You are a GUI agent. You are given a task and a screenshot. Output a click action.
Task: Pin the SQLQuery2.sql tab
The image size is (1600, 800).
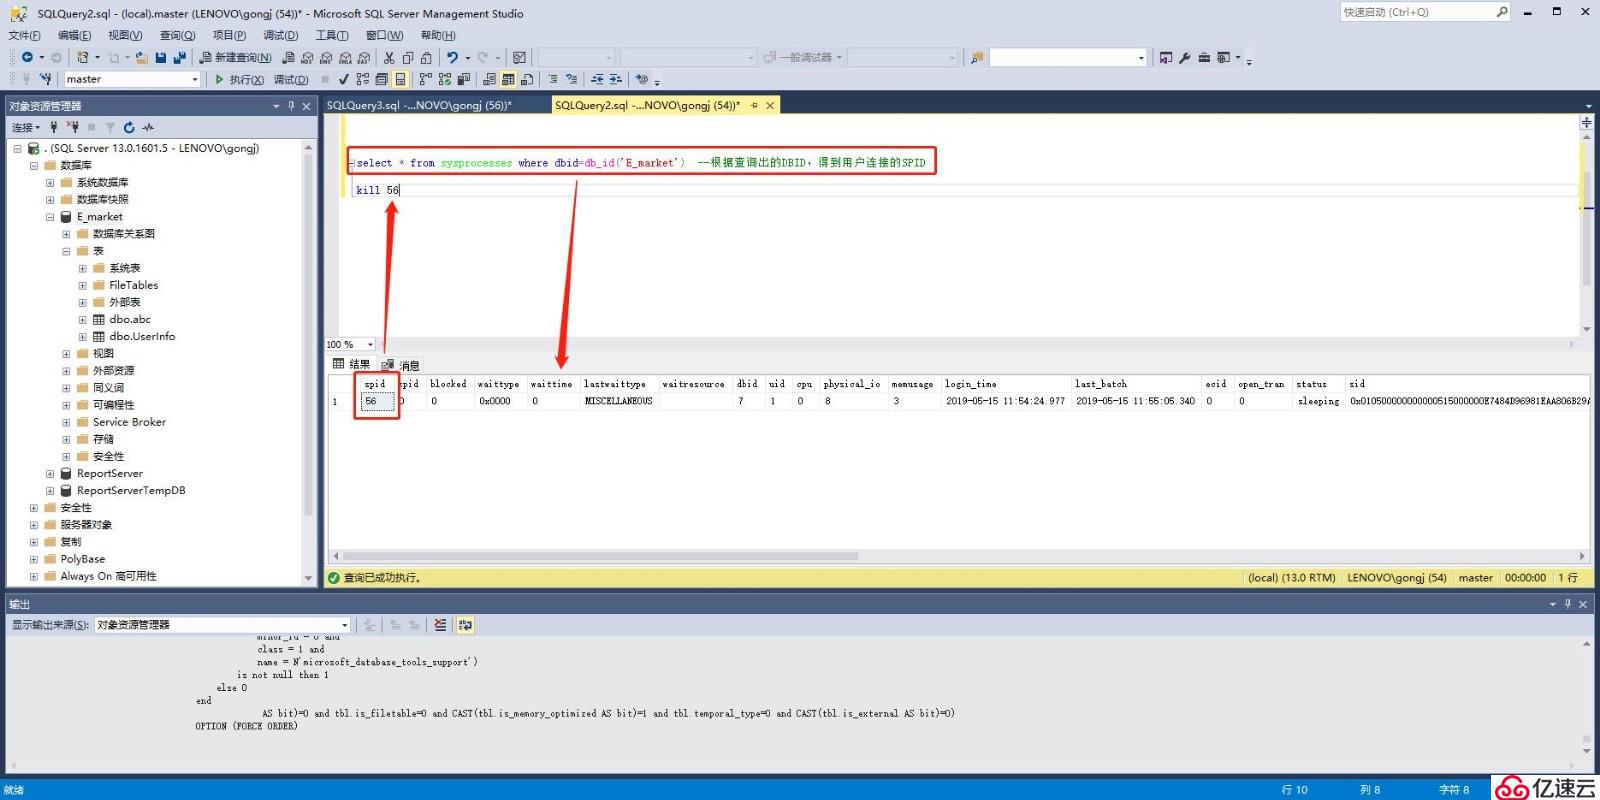[754, 105]
